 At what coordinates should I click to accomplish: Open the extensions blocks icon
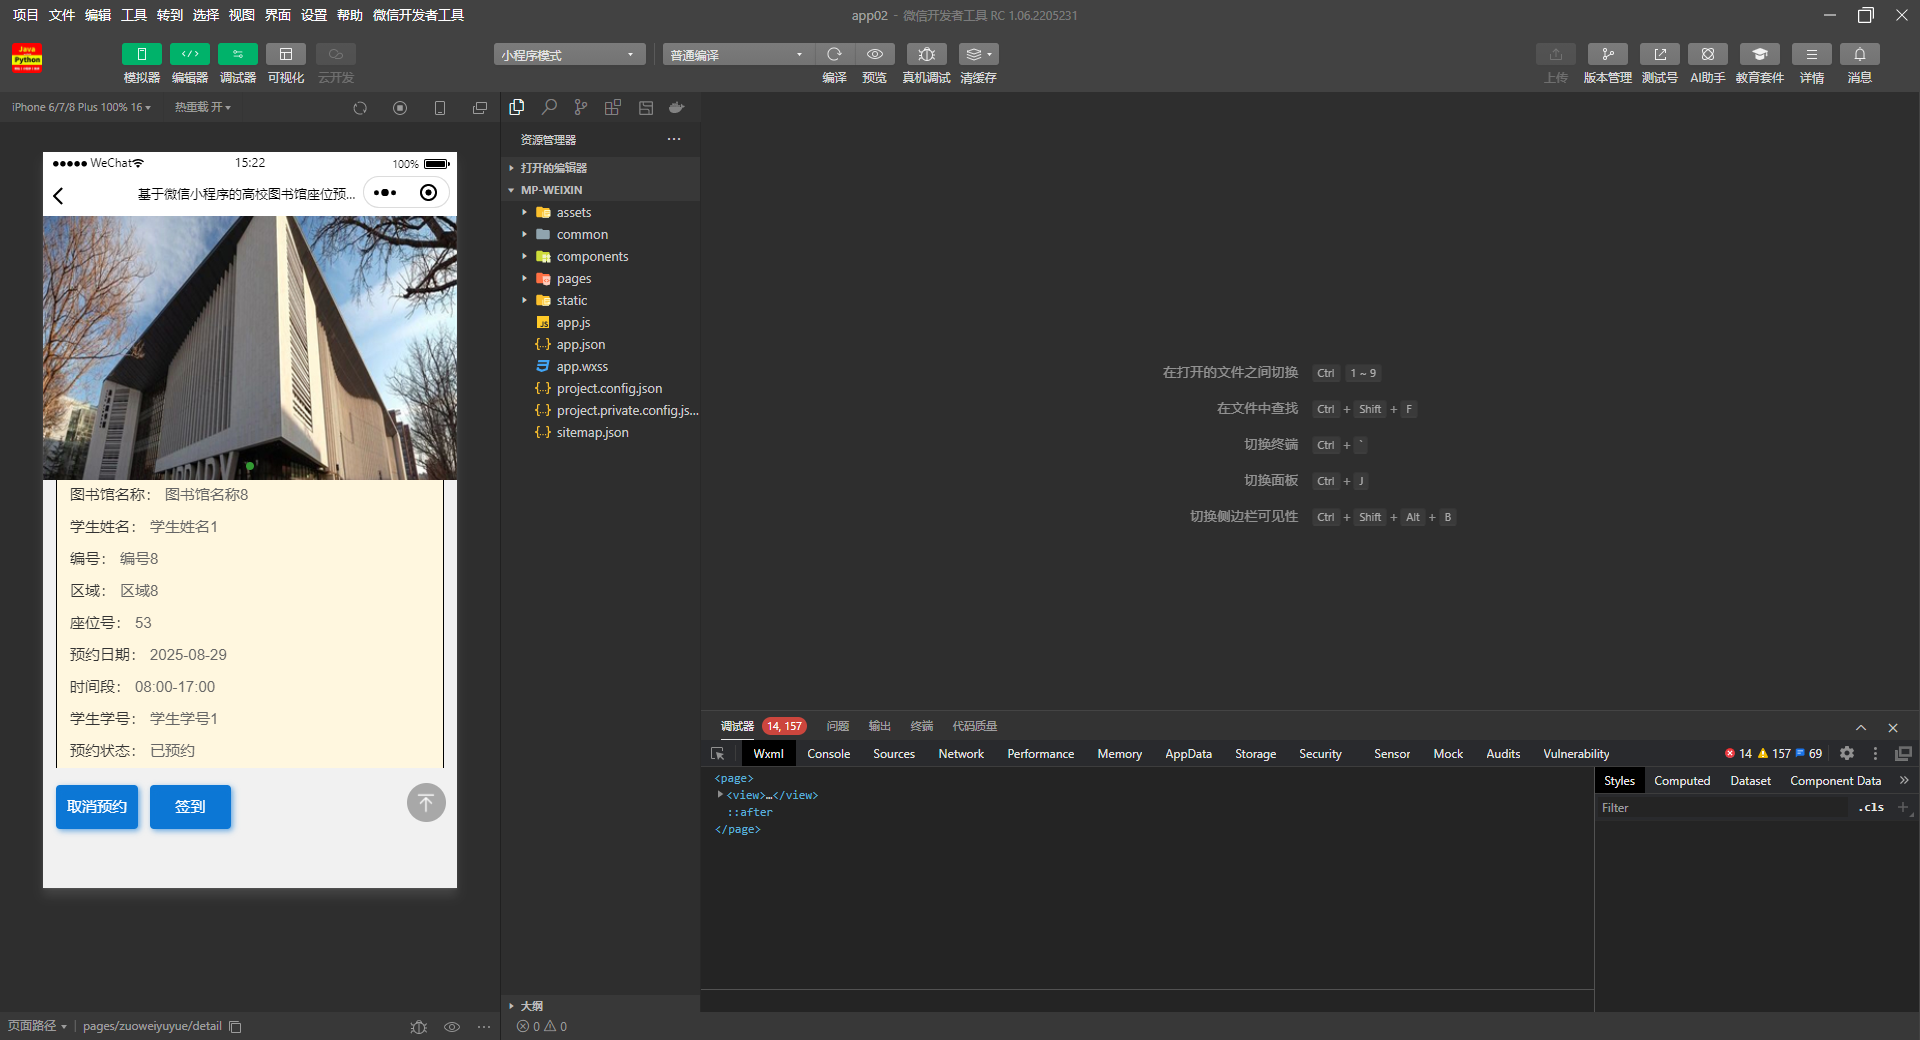coord(613,107)
